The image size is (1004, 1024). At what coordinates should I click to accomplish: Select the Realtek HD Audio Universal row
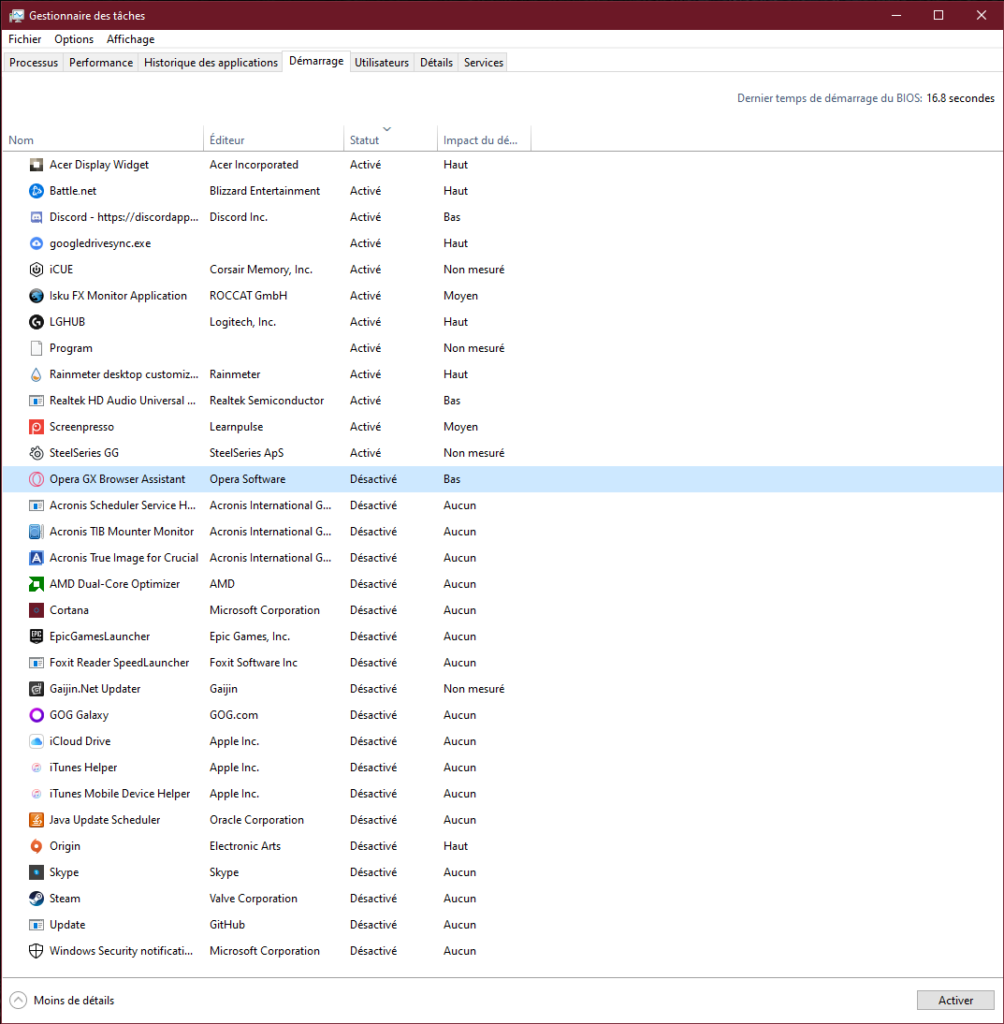coord(503,400)
